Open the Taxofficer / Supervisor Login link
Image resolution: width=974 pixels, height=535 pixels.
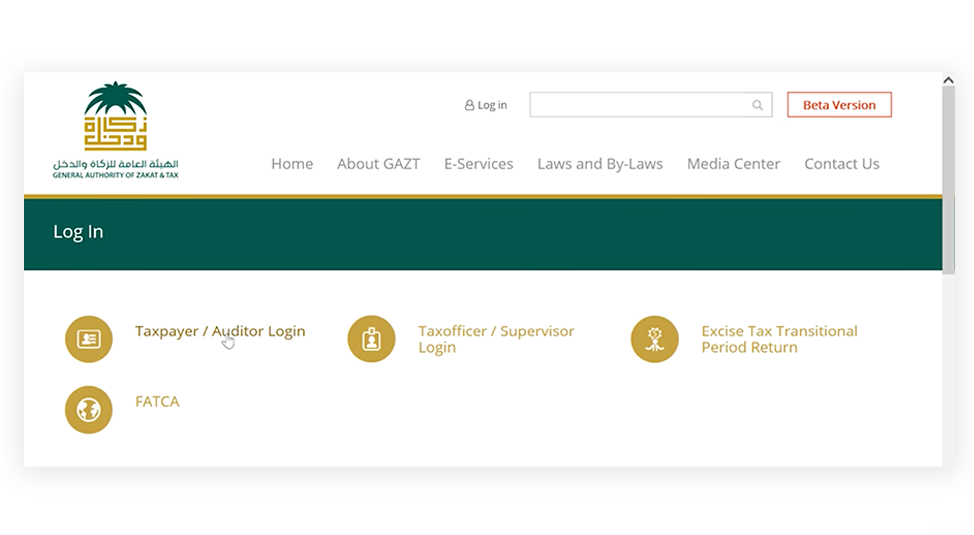496,339
